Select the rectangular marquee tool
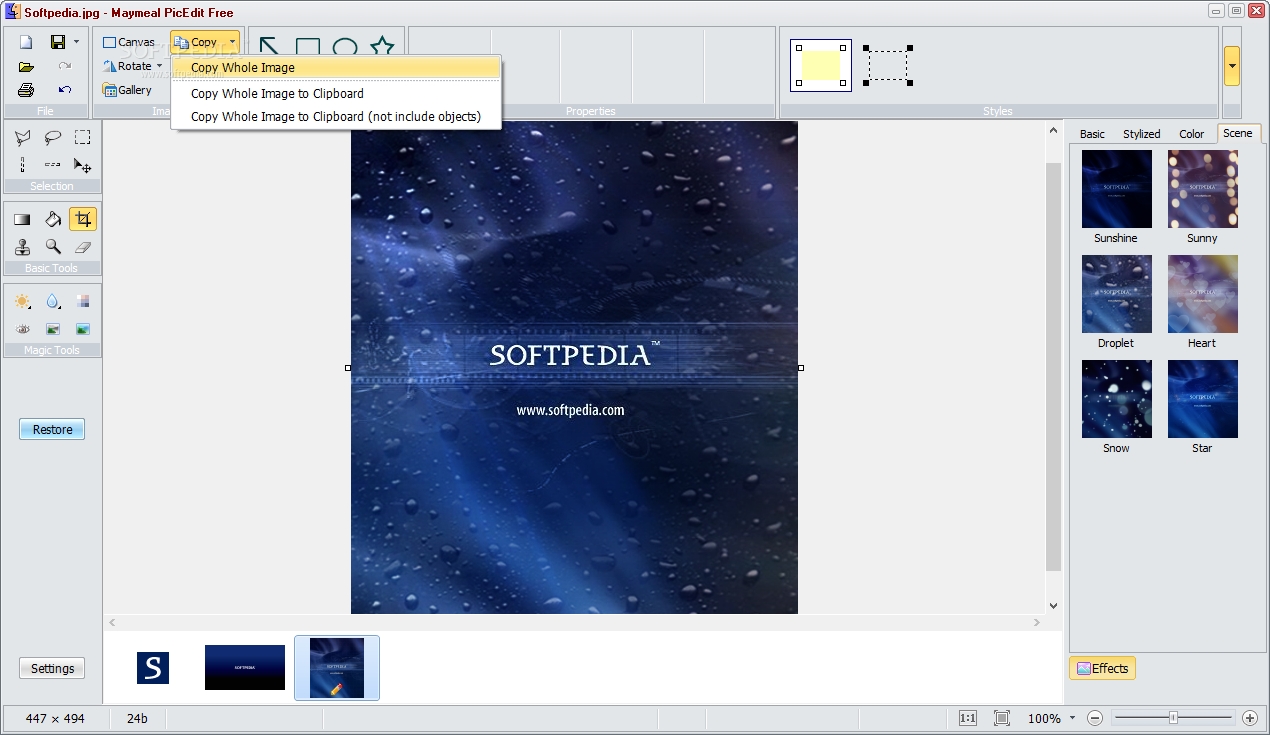1270x735 pixels. [83, 138]
